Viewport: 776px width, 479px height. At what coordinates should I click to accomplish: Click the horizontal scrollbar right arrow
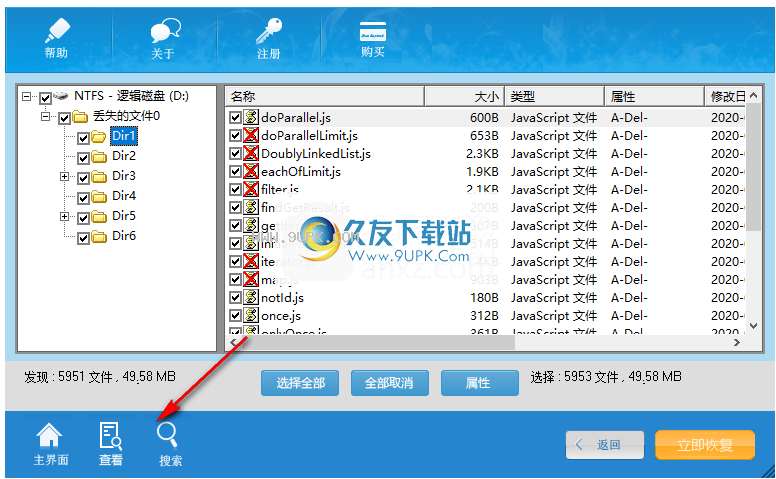(737, 342)
